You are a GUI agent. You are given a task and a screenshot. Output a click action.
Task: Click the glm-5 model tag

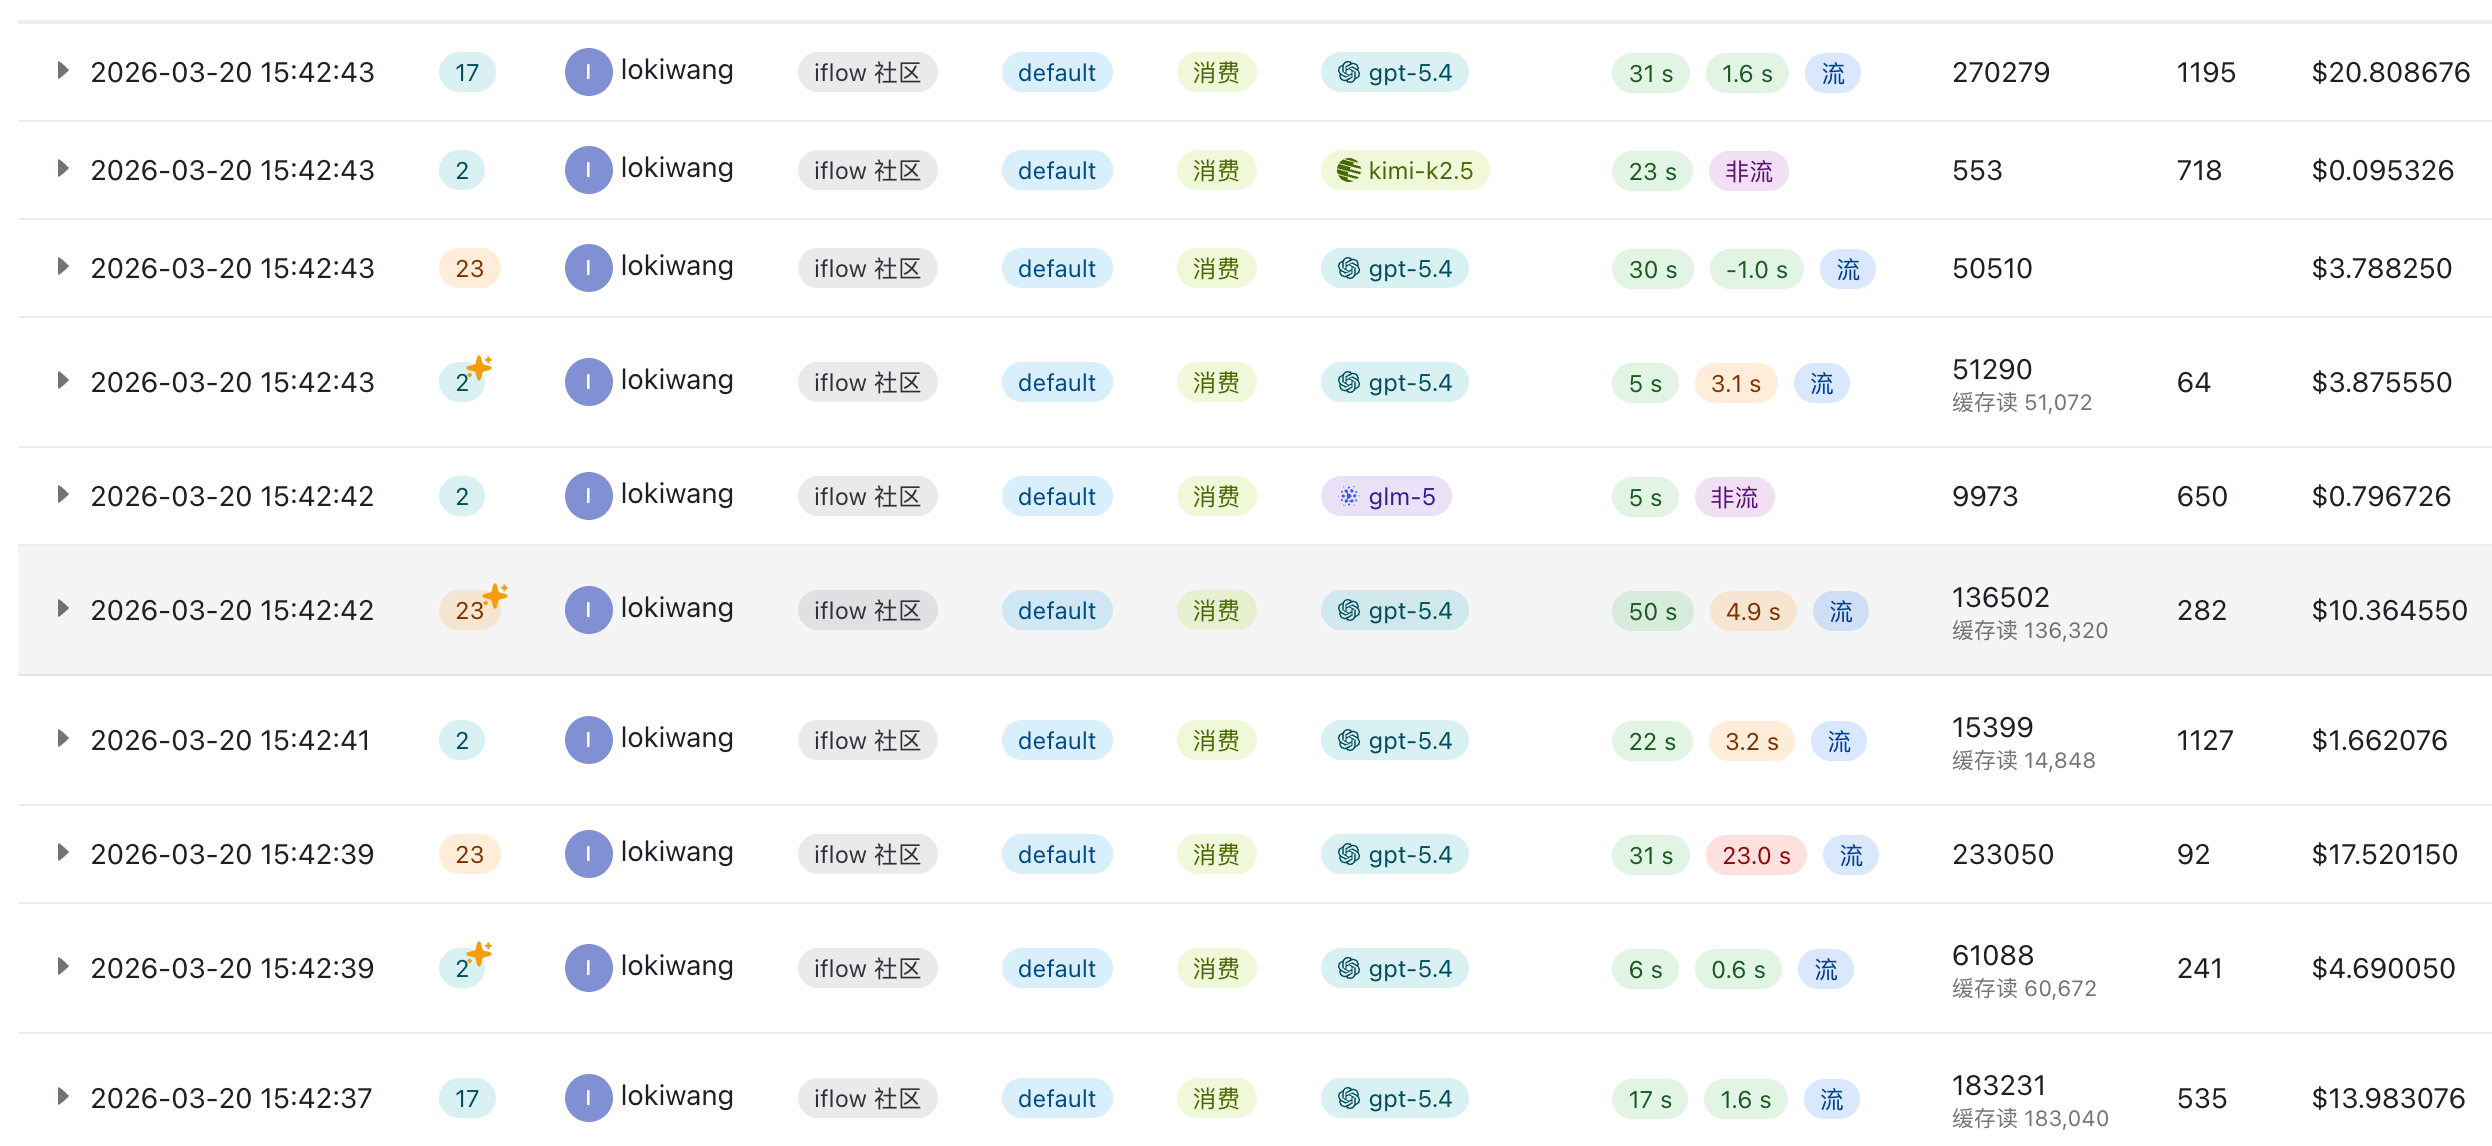(x=1386, y=497)
